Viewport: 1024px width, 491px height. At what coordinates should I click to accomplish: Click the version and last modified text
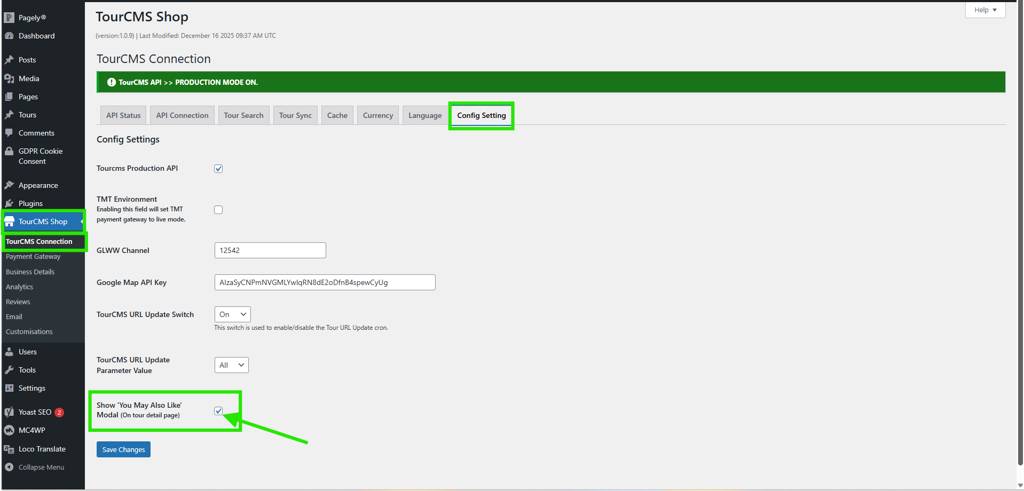[x=185, y=36]
